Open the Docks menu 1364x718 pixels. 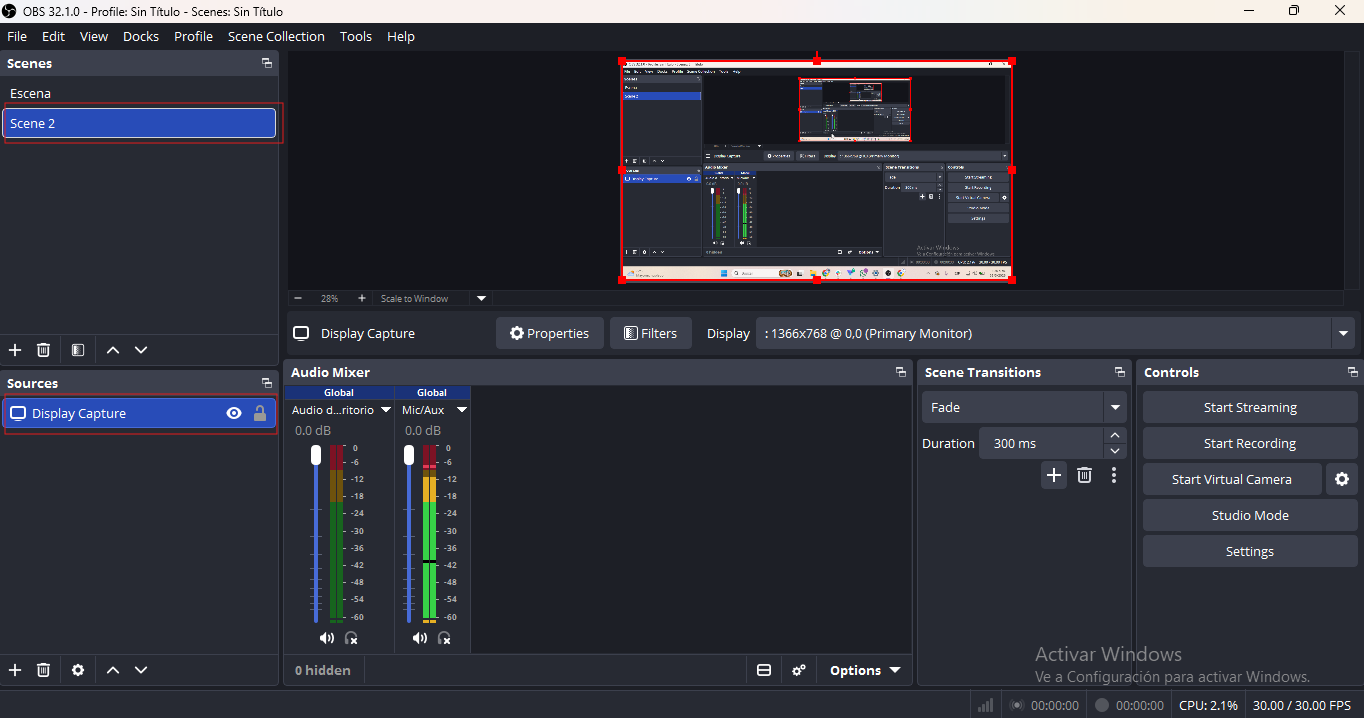click(x=141, y=36)
